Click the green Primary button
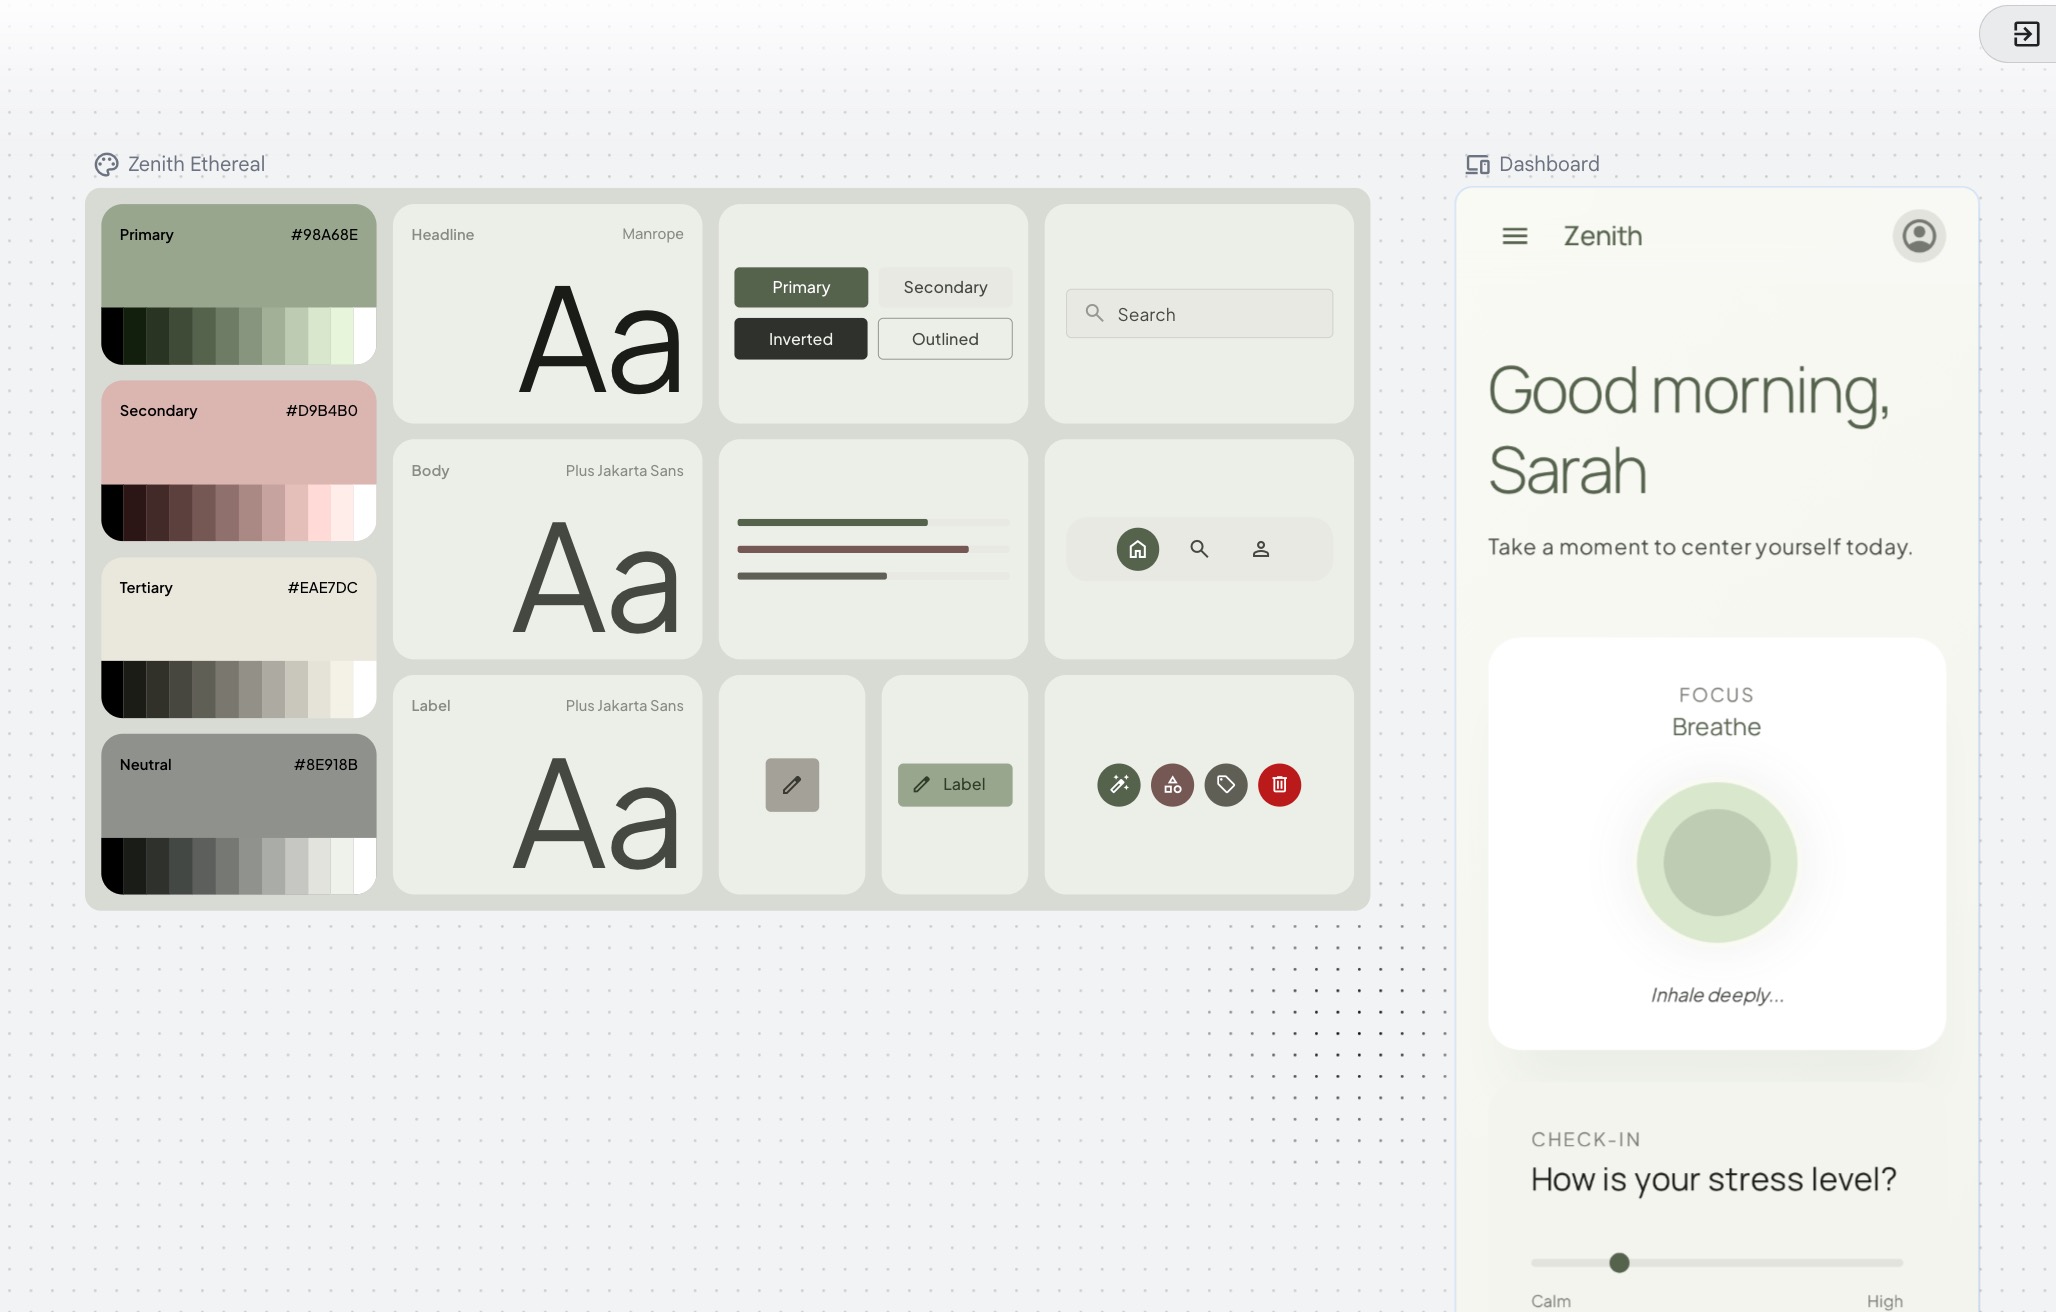This screenshot has width=2056, height=1312. coord(801,287)
